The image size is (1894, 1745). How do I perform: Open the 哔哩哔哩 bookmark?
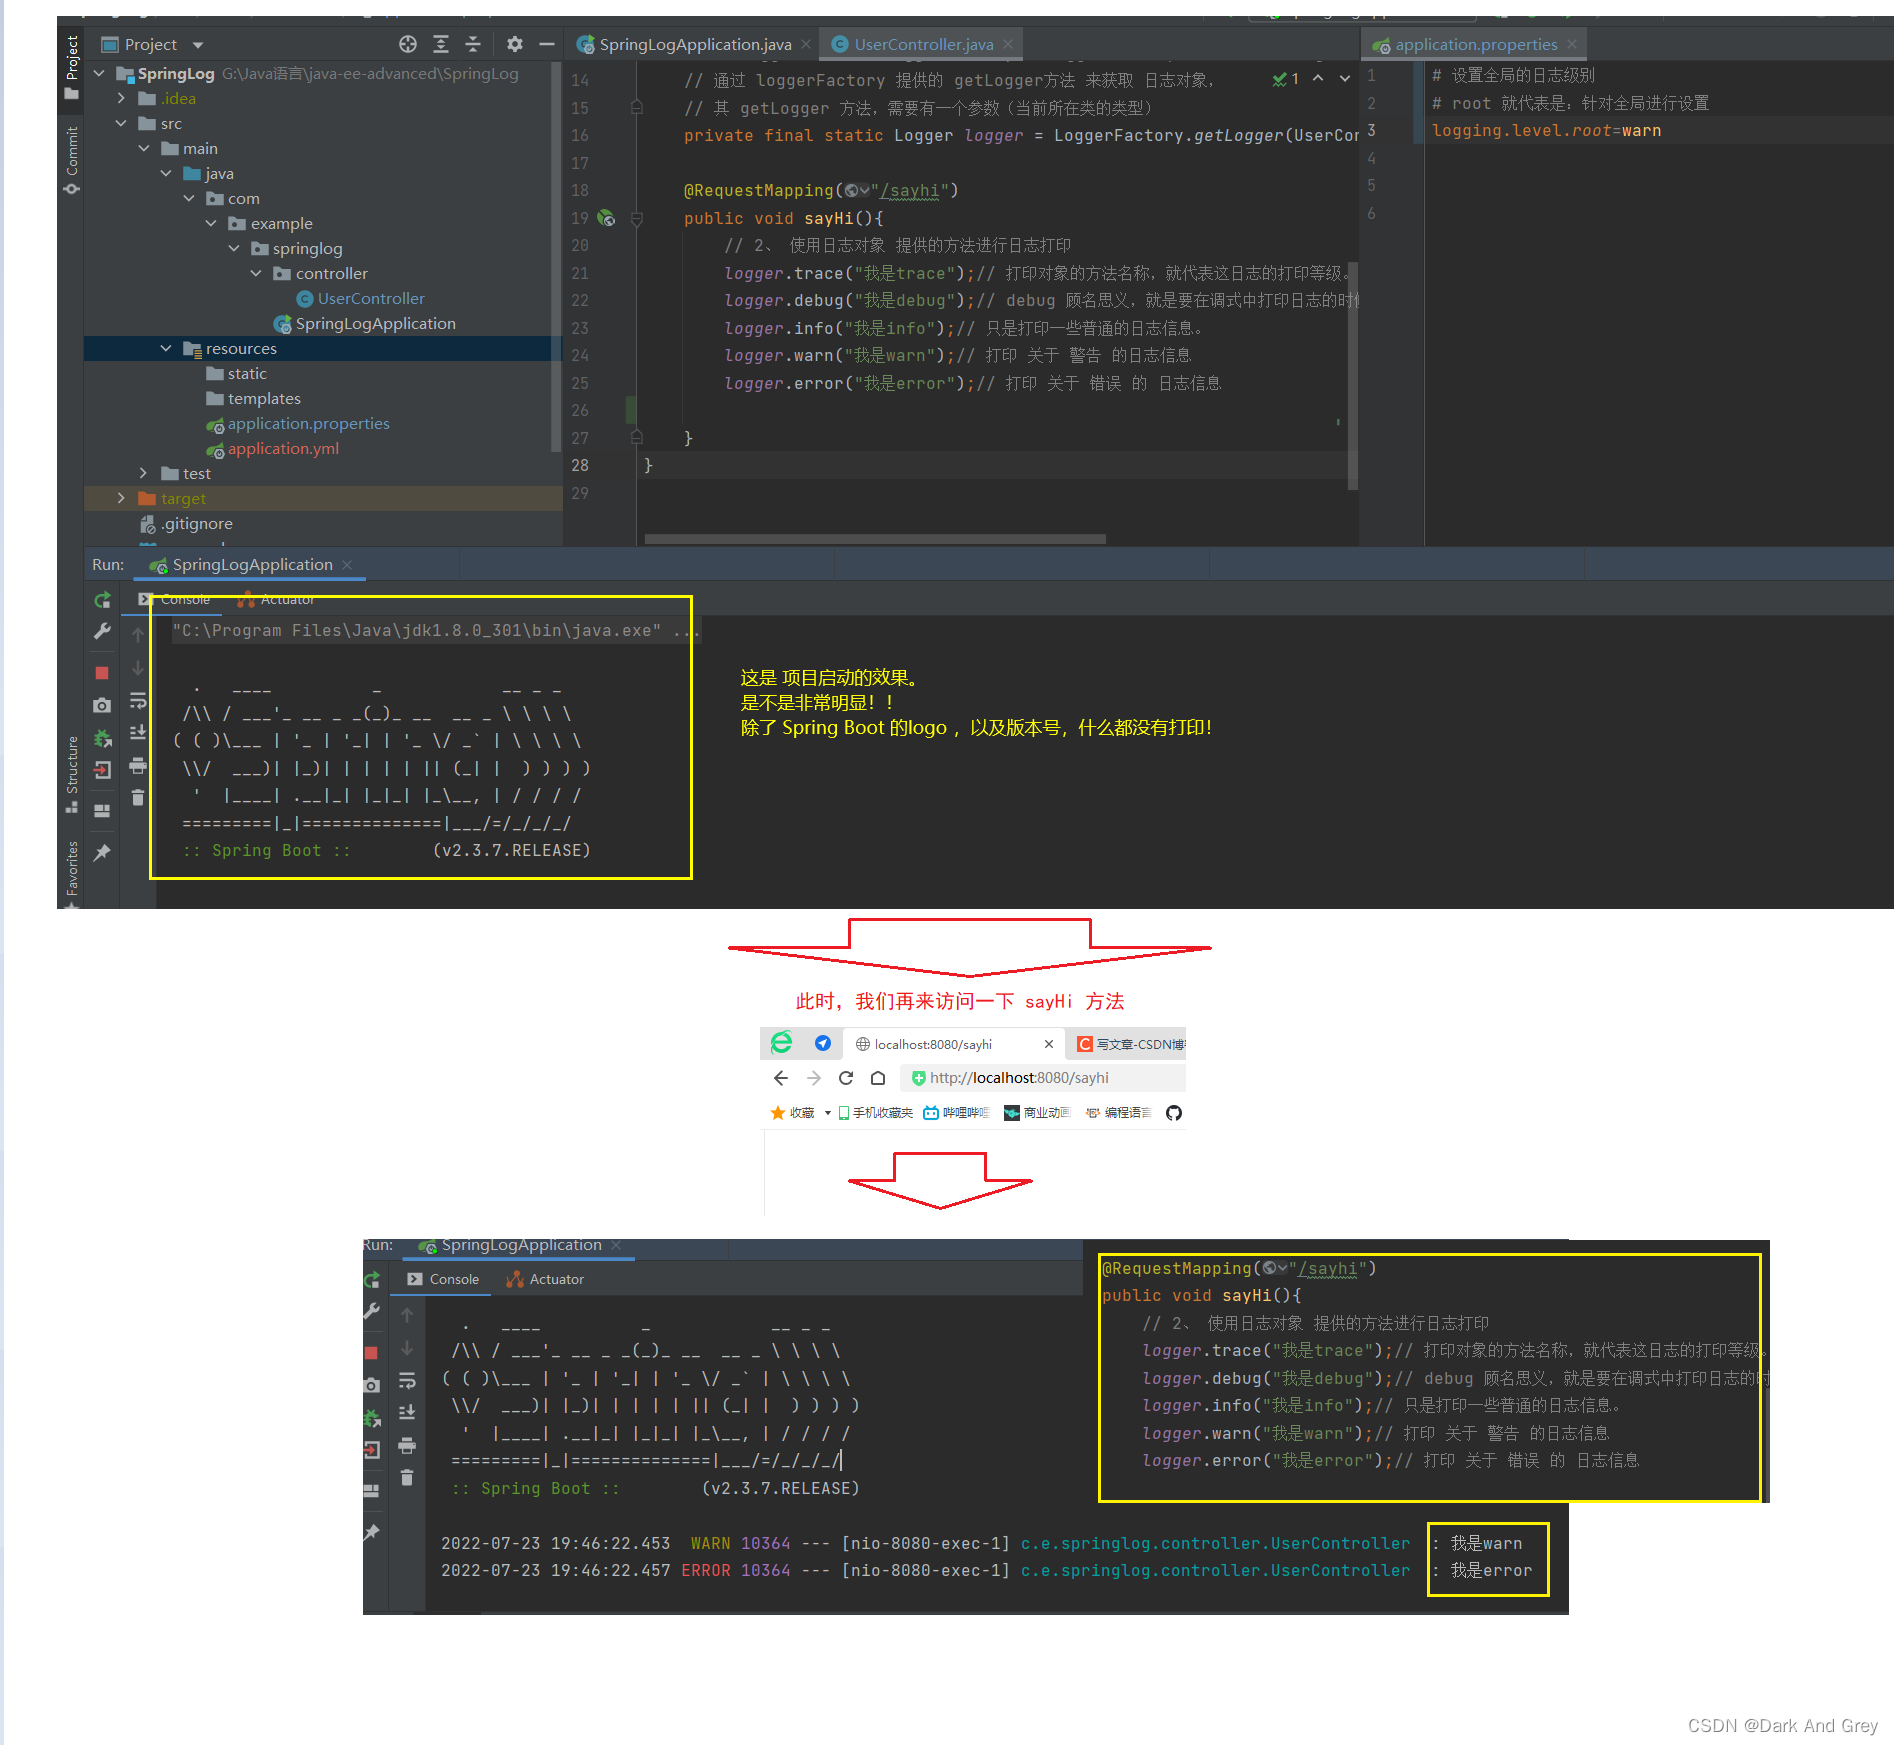coord(956,1113)
